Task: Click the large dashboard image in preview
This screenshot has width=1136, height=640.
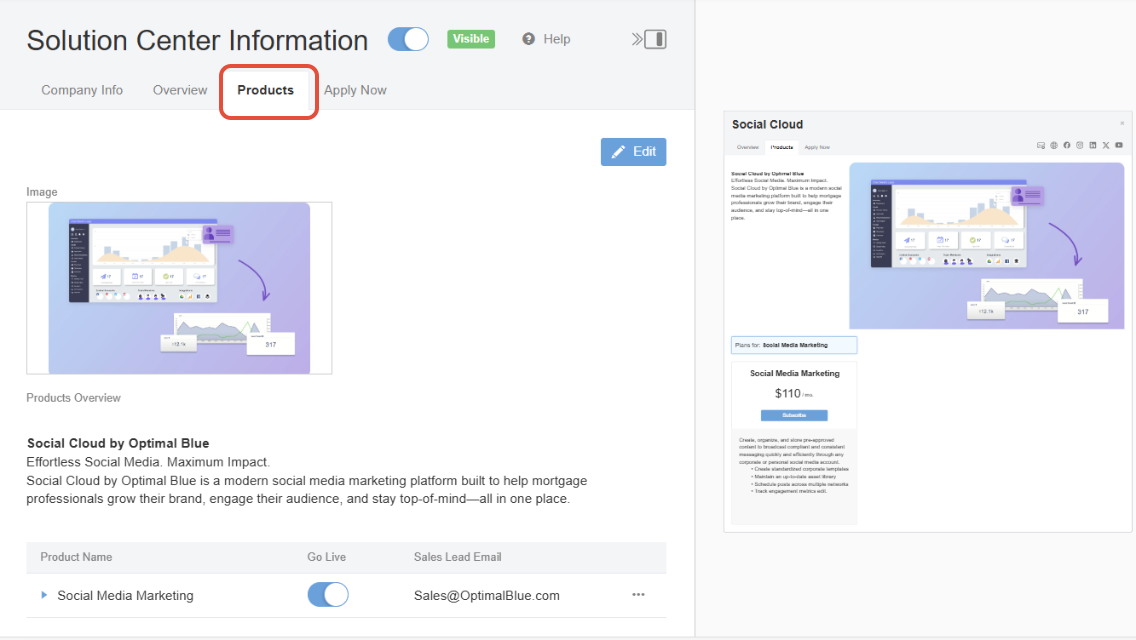Action: point(987,246)
